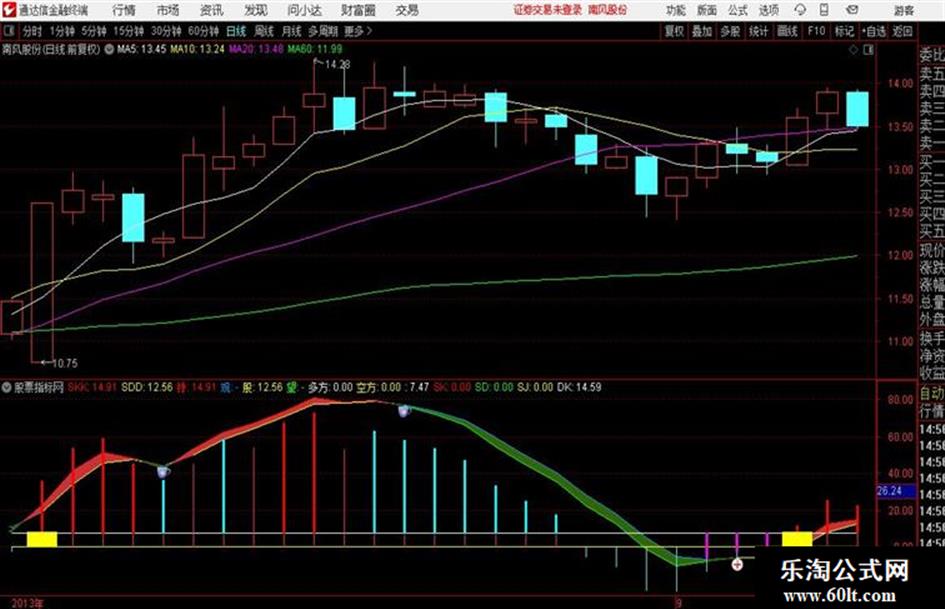Expand the 更多 periods chevron
Viewport: 945px width, 609px height.
point(369,31)
